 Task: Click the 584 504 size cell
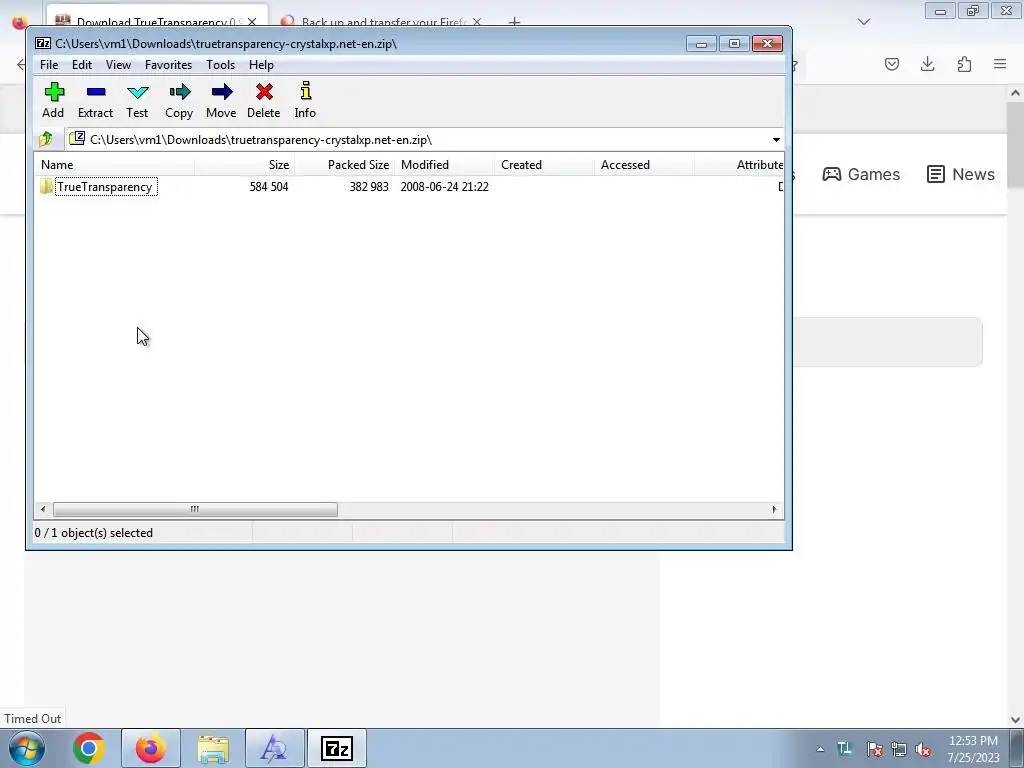coord(268,187)
